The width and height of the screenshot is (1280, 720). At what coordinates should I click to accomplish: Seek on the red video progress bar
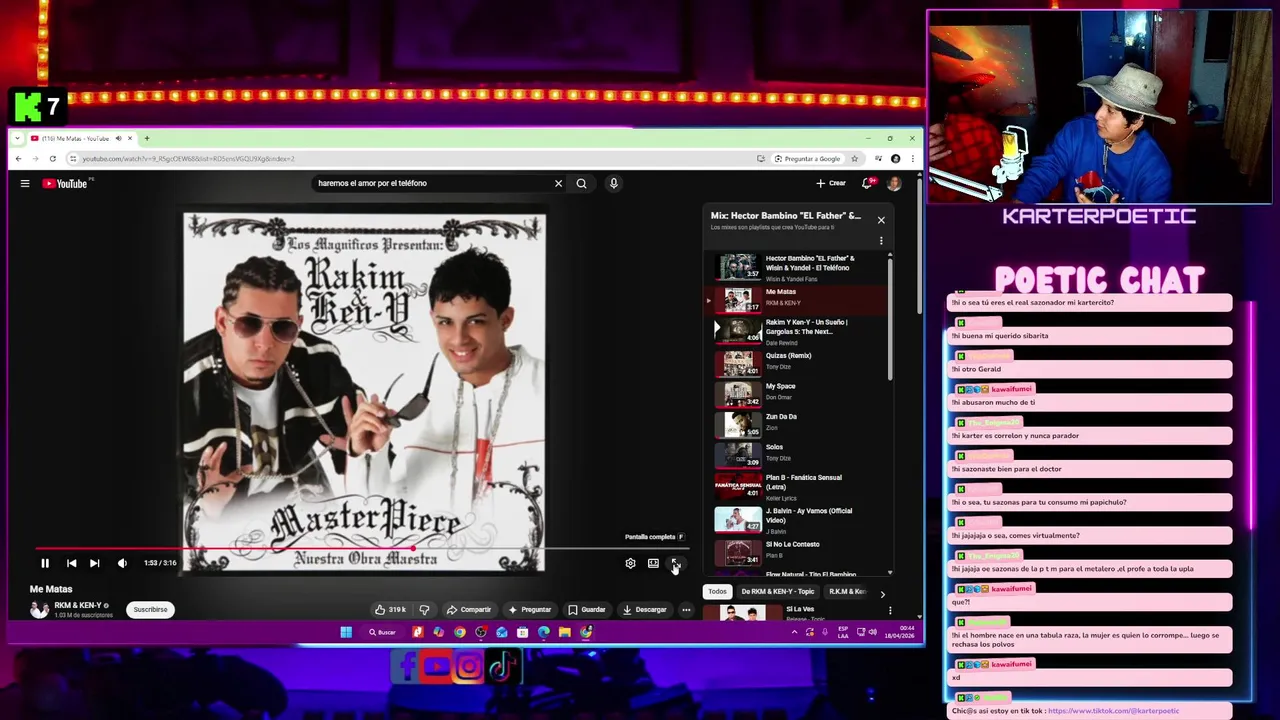362,548
